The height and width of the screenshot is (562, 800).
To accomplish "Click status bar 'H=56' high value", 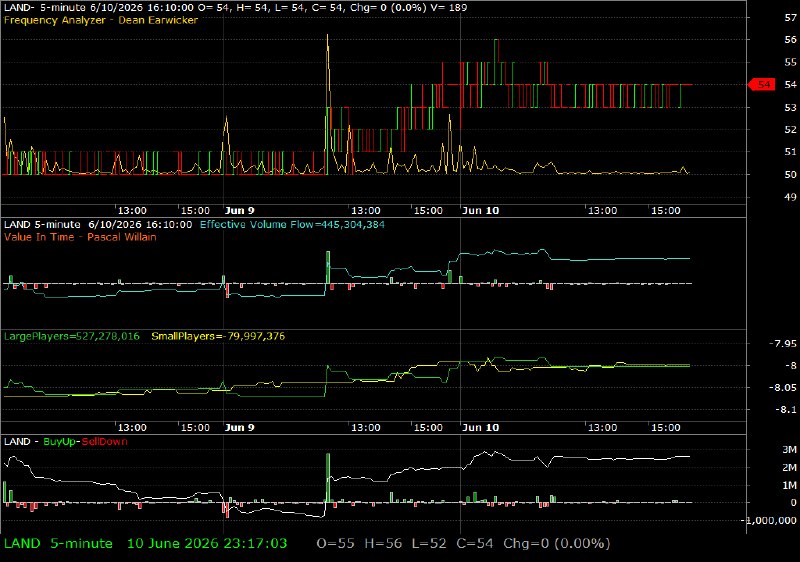I will tap(383, 544).
